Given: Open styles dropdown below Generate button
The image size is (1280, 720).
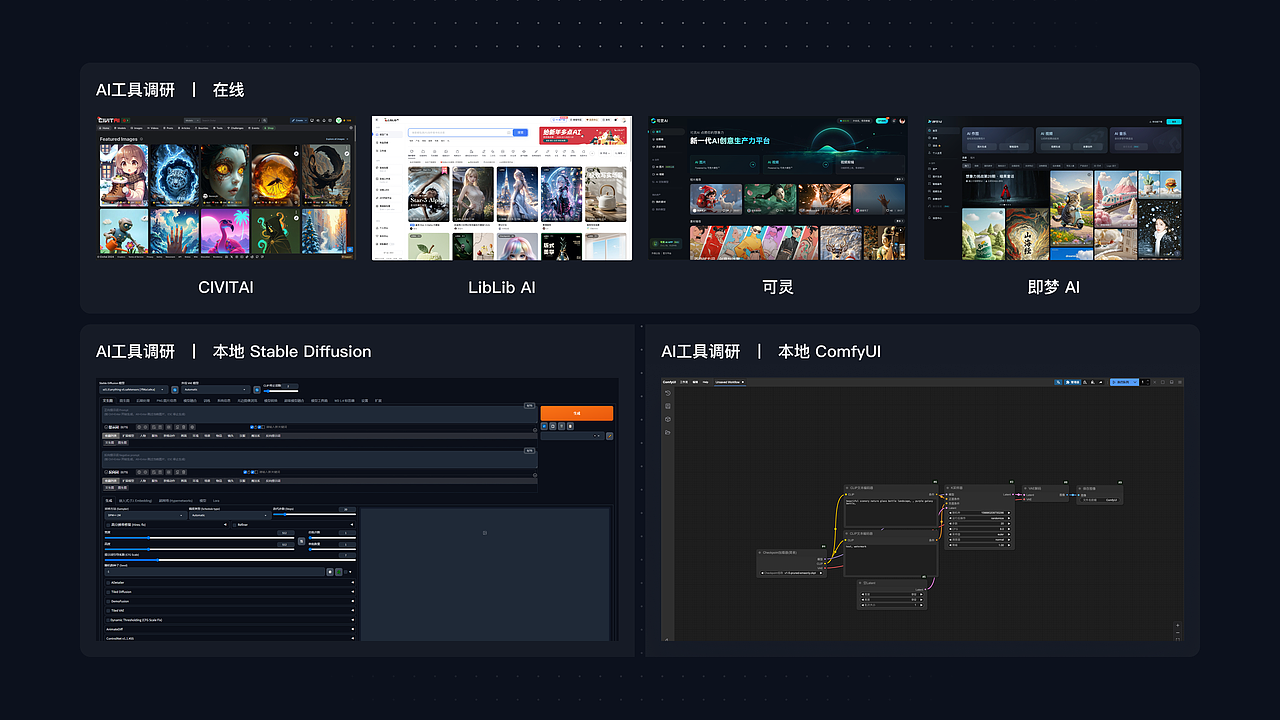Looking at the screenshot, I should 572,436.
